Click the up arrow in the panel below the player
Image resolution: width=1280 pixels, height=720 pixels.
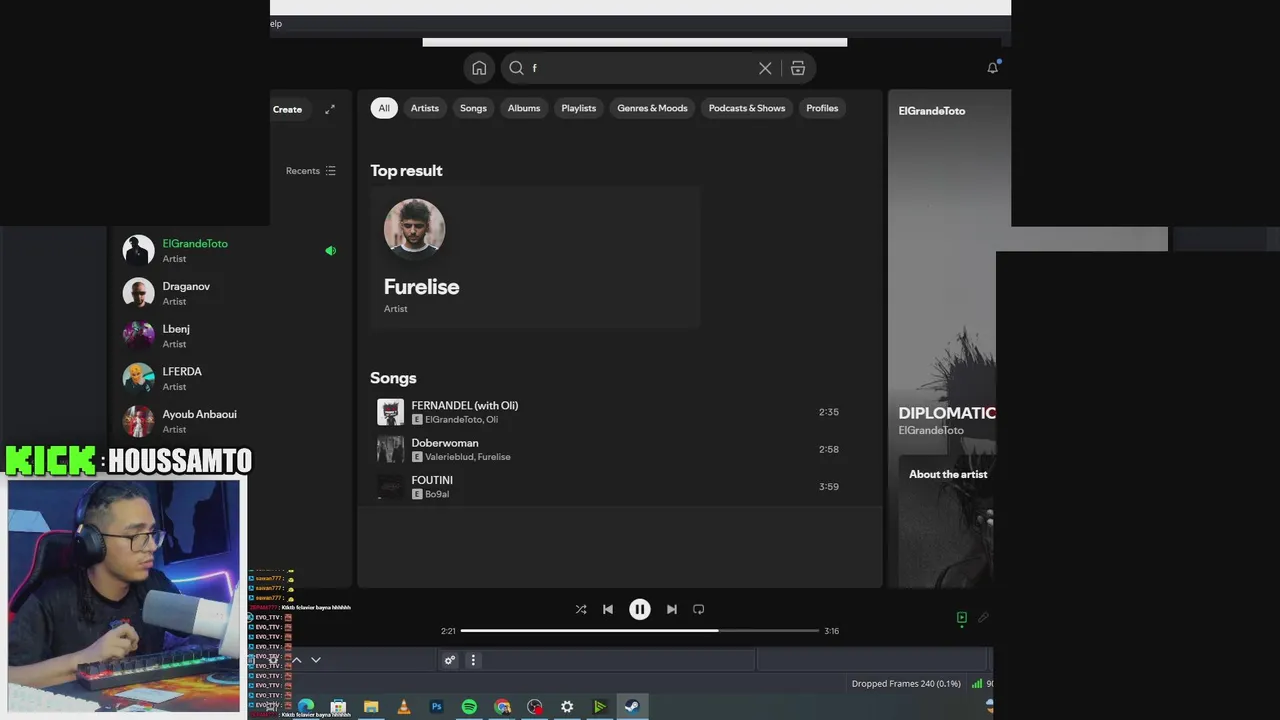pyautogui.click(x=297, y=660)
